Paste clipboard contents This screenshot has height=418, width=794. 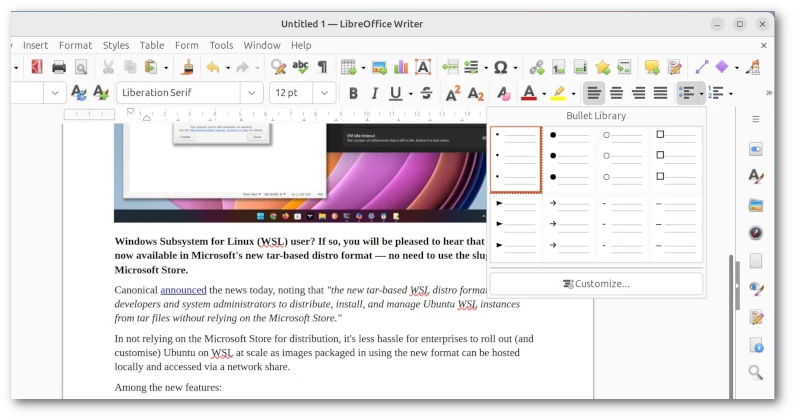[150, 67]
